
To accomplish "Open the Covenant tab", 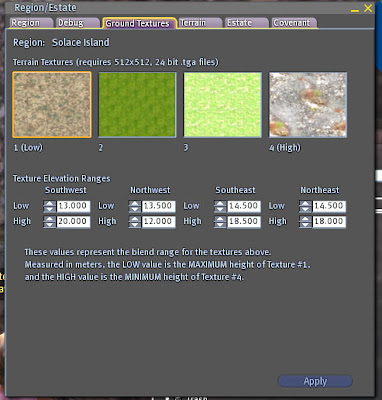I will [294, 23].
